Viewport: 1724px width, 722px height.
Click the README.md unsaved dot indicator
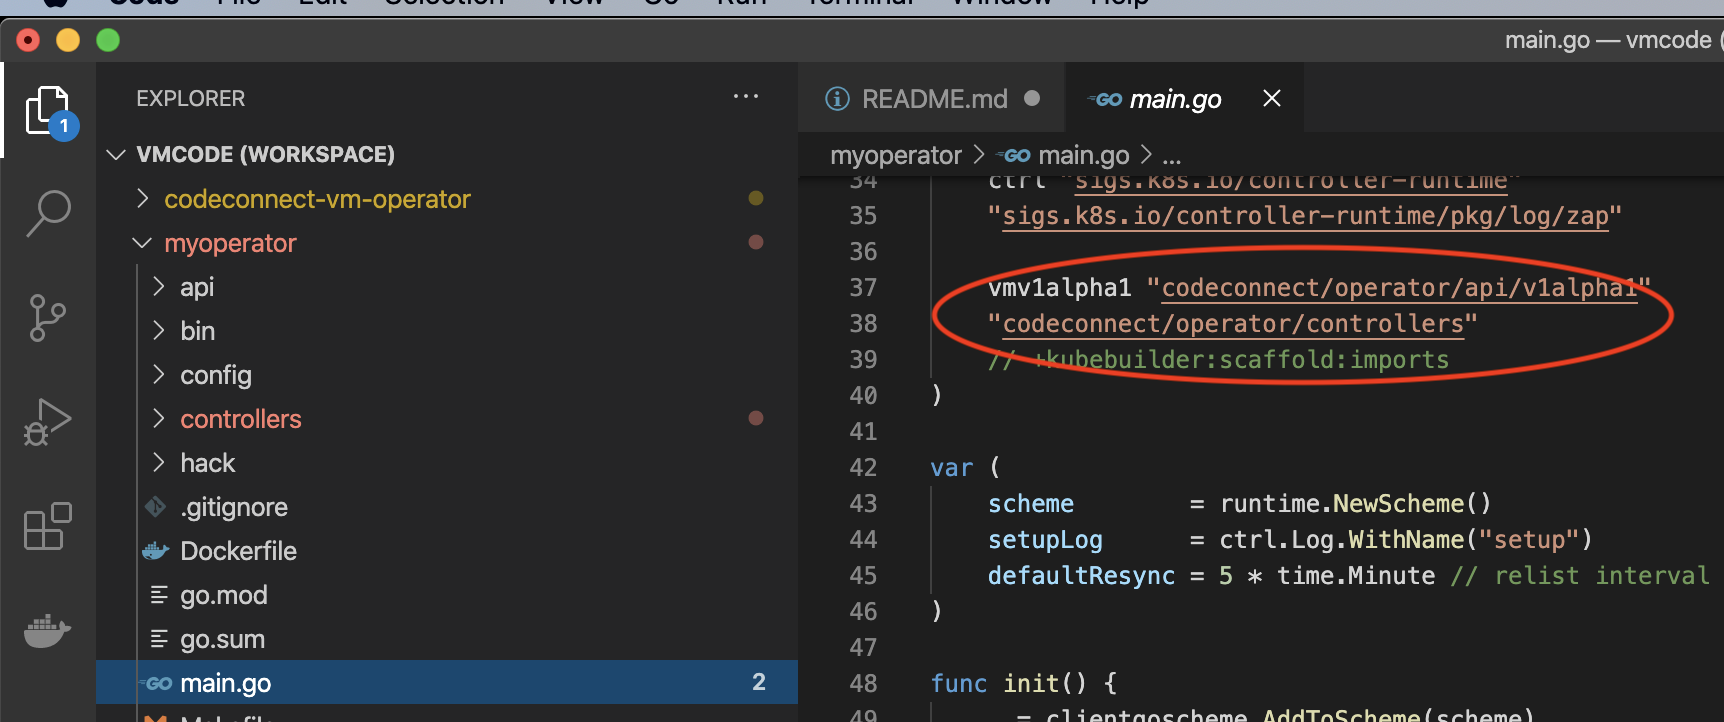1032,98
